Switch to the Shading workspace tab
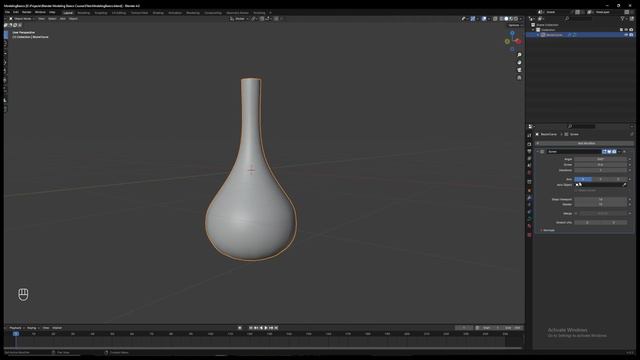This screenshot has height=360, width=640. 158,13
